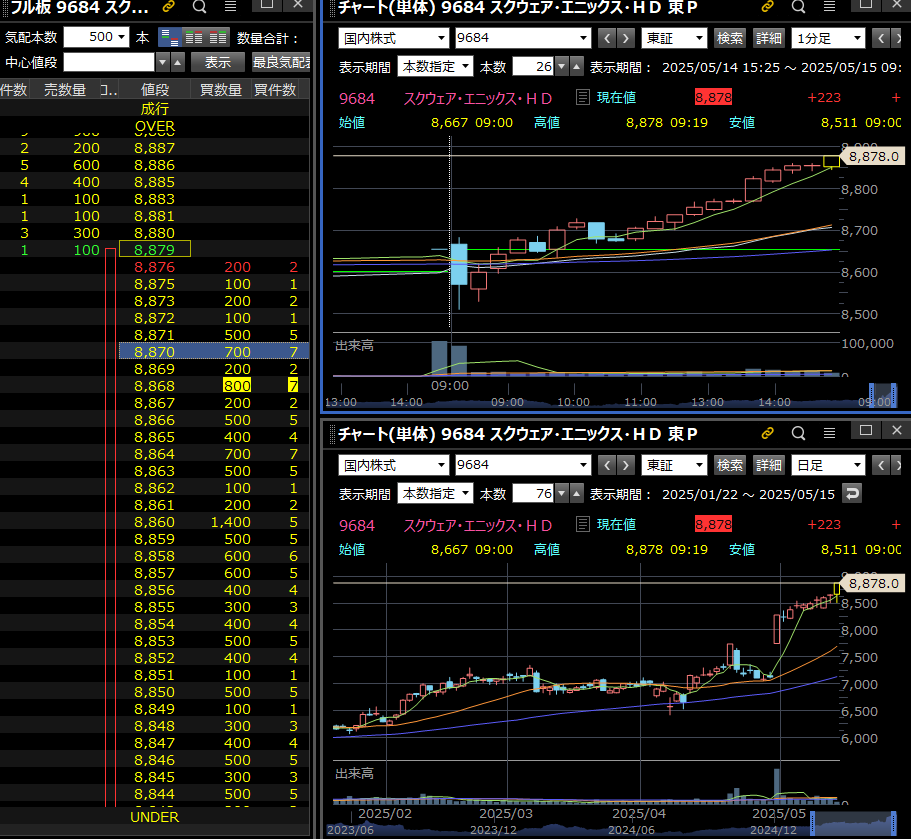The width and height of the screenshot is (911, 839).
Task: Select best bid price 8,876
Action: click(x=155, y=267)
